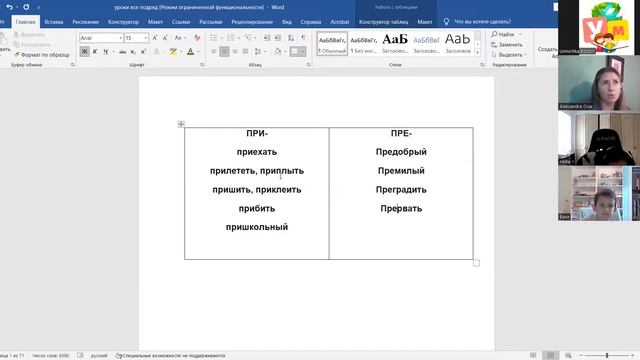
Task: Toggle show paragraph marks (¶)
Action: (303, 38)
